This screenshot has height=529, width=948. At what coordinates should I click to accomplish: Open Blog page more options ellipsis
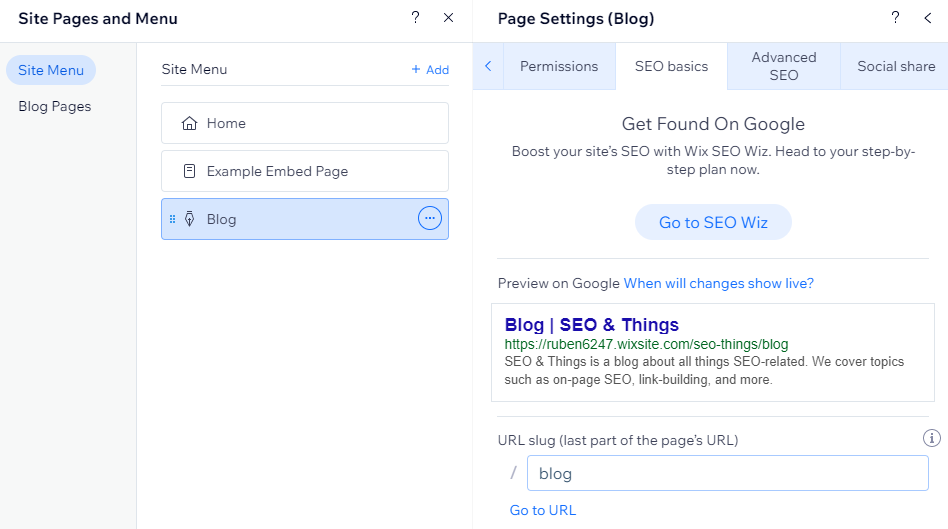429,219
